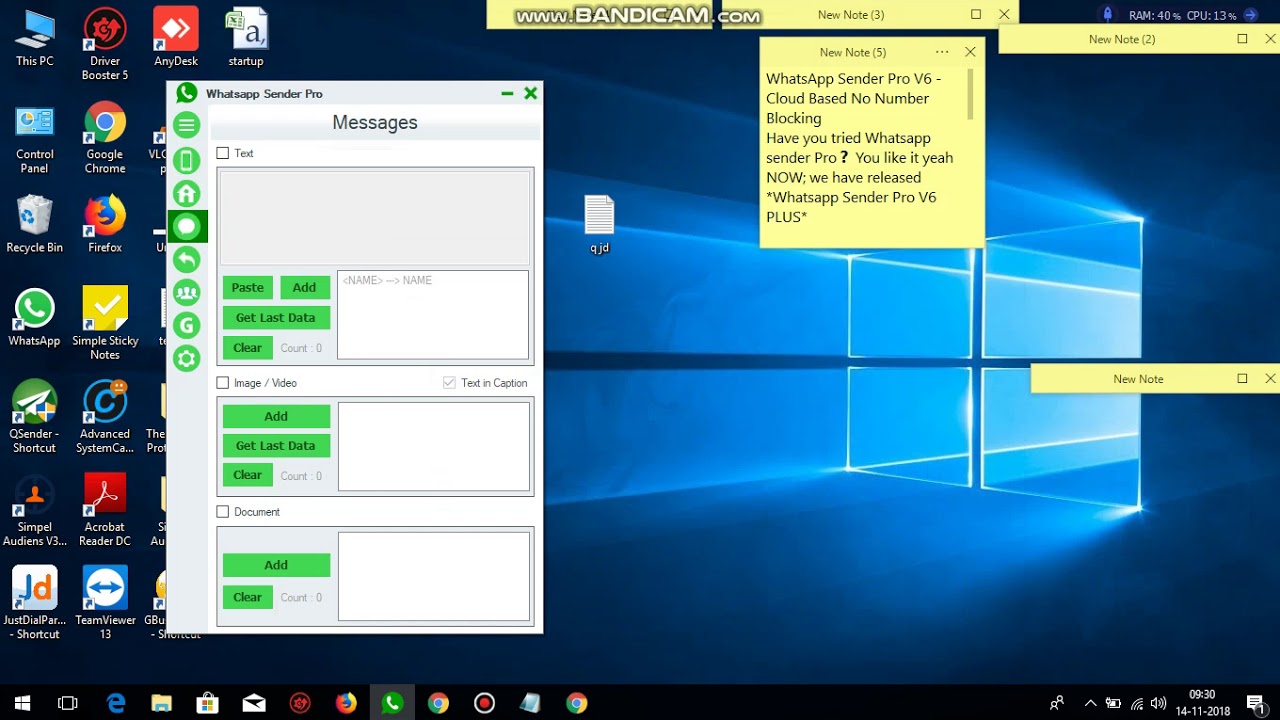1280x720 pixels.
Task: Click the WhatsApp Sender Pro V6 note text
Action: (x=860, y=147)
